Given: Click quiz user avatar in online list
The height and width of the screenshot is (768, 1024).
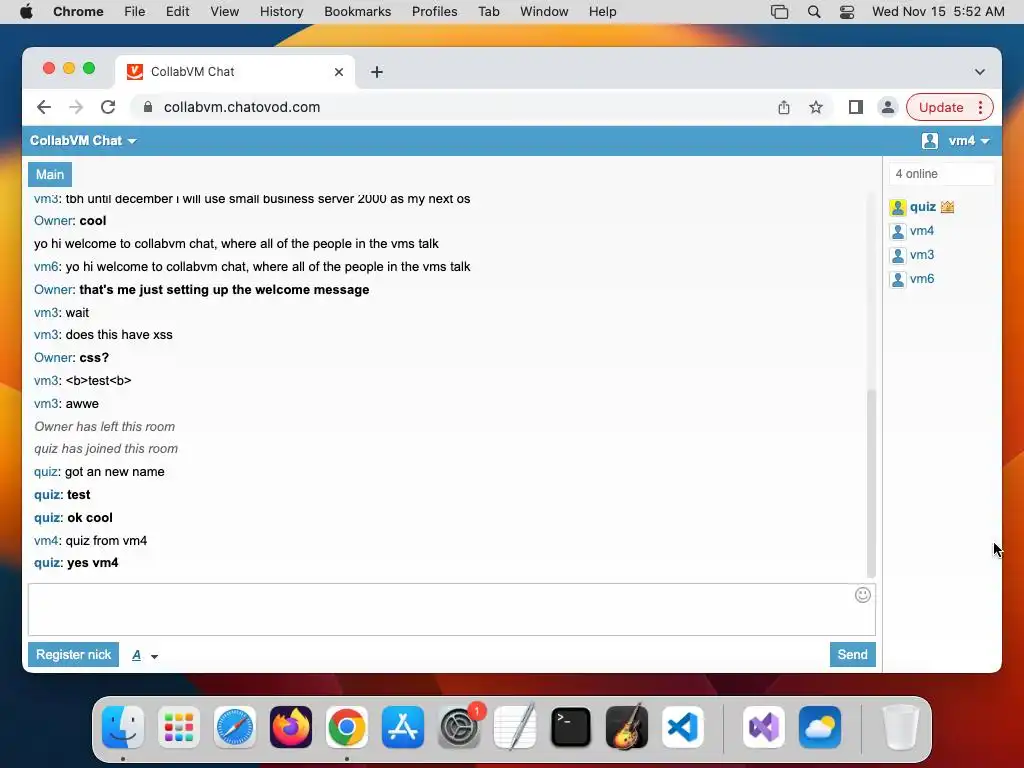Looking at the screenshot, I should (898, 208).
